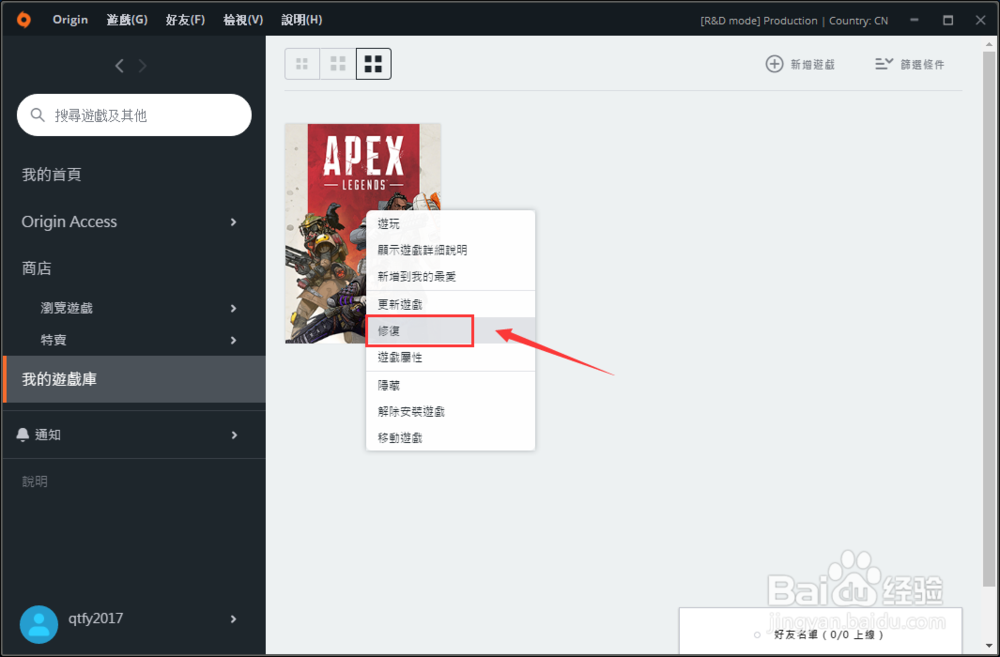Open the 好友名單 chat panel
1000x657 pixels.
pyautogui.click(x=820, y=631)
